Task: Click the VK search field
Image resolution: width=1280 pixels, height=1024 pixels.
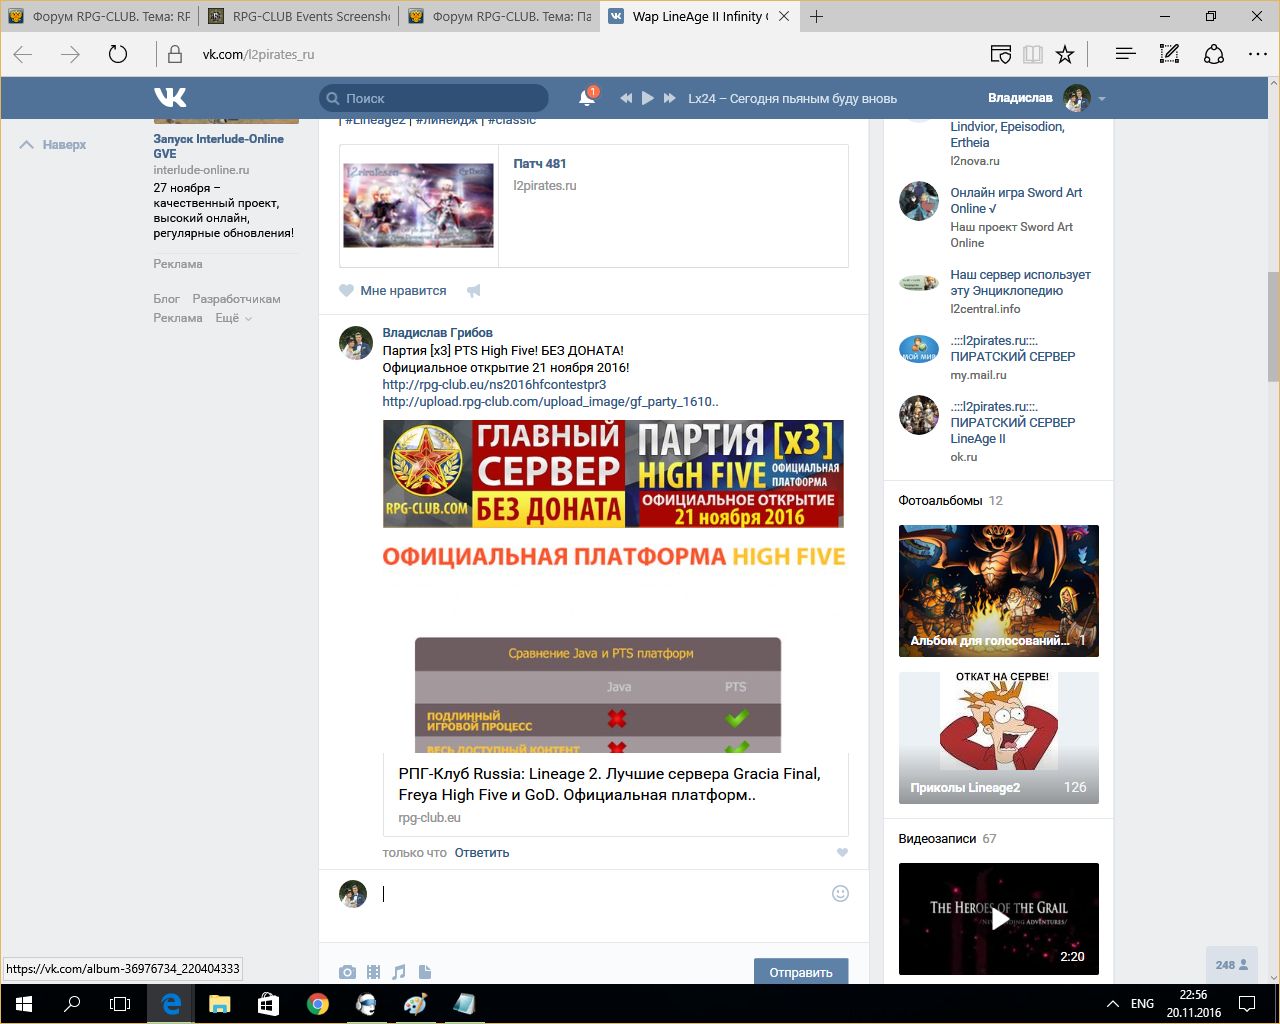Action: (x=434, y=98)
